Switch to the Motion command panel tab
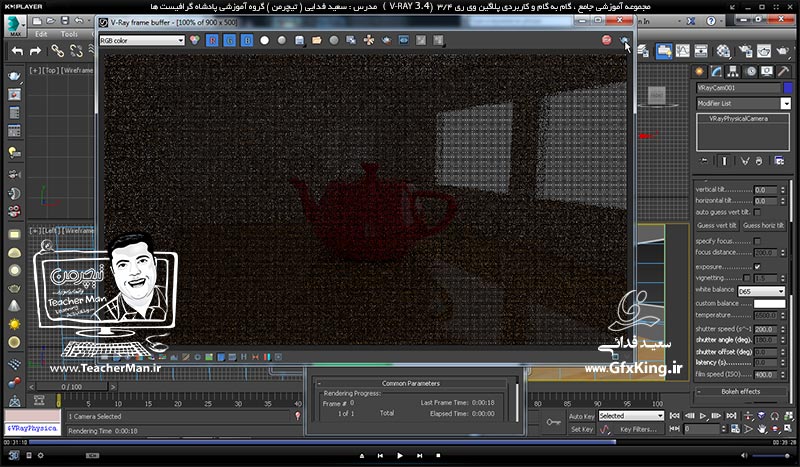This screenshot has height=467, width=800. click(x=751, y=71)
